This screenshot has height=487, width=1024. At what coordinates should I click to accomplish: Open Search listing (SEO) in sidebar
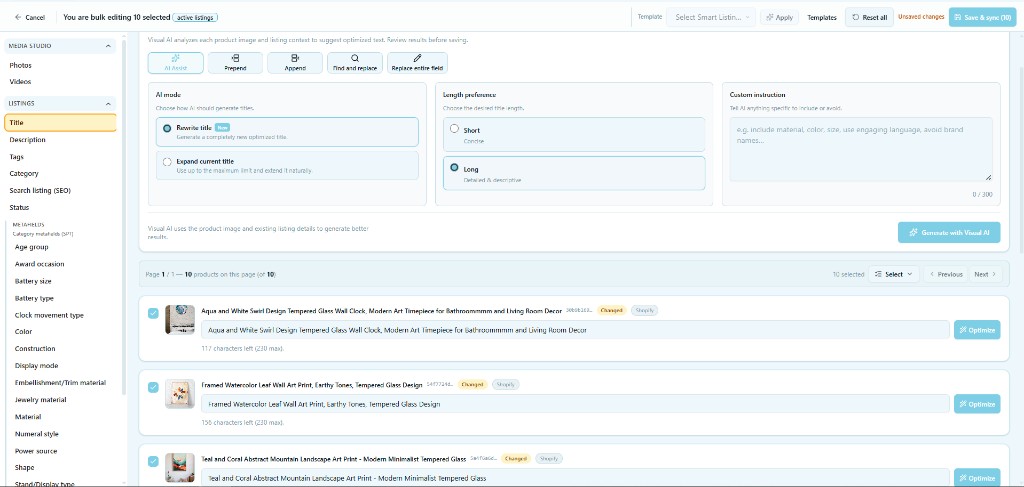pos(40,191)
